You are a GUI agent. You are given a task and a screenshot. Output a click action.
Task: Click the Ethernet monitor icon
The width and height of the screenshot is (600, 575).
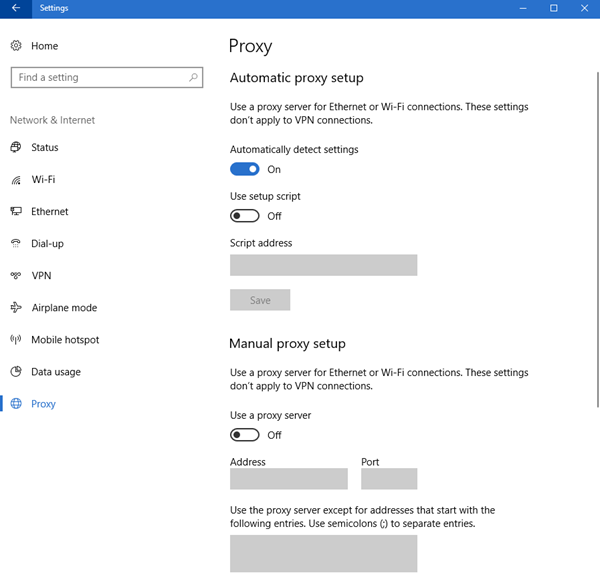click(16, 212)
